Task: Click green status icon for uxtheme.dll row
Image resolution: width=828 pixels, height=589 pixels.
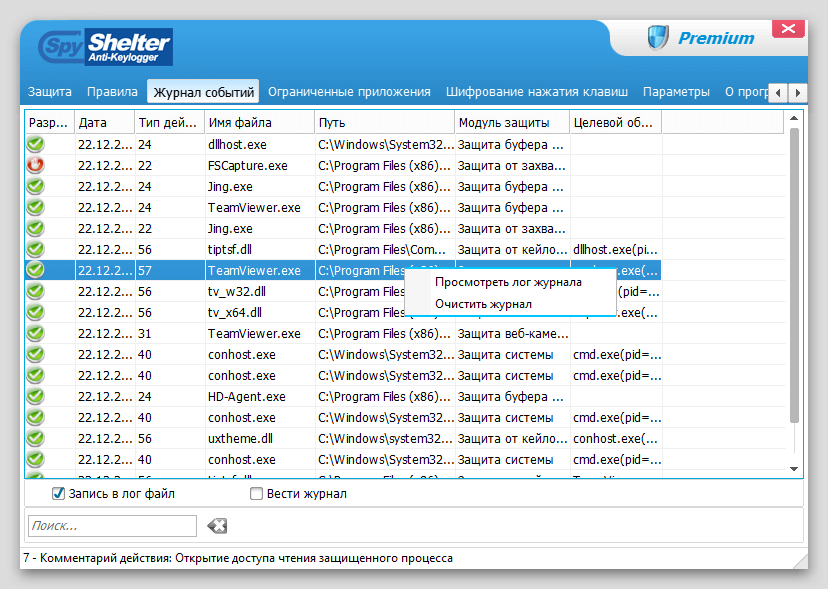Action: pyautogui.click(x=35, y=438)
